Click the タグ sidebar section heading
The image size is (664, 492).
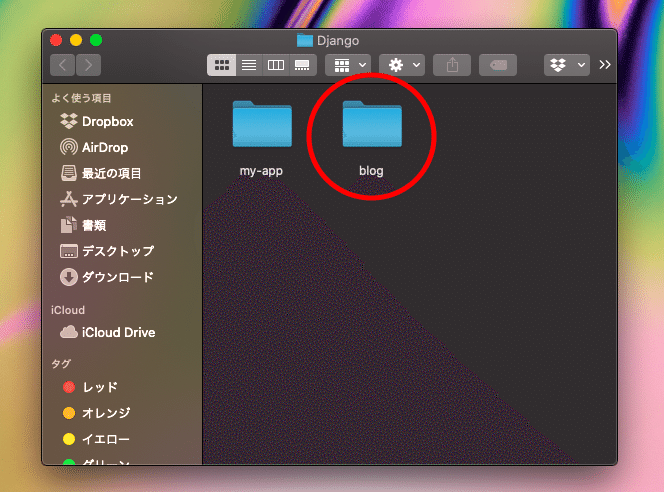[x=61, y=364]
